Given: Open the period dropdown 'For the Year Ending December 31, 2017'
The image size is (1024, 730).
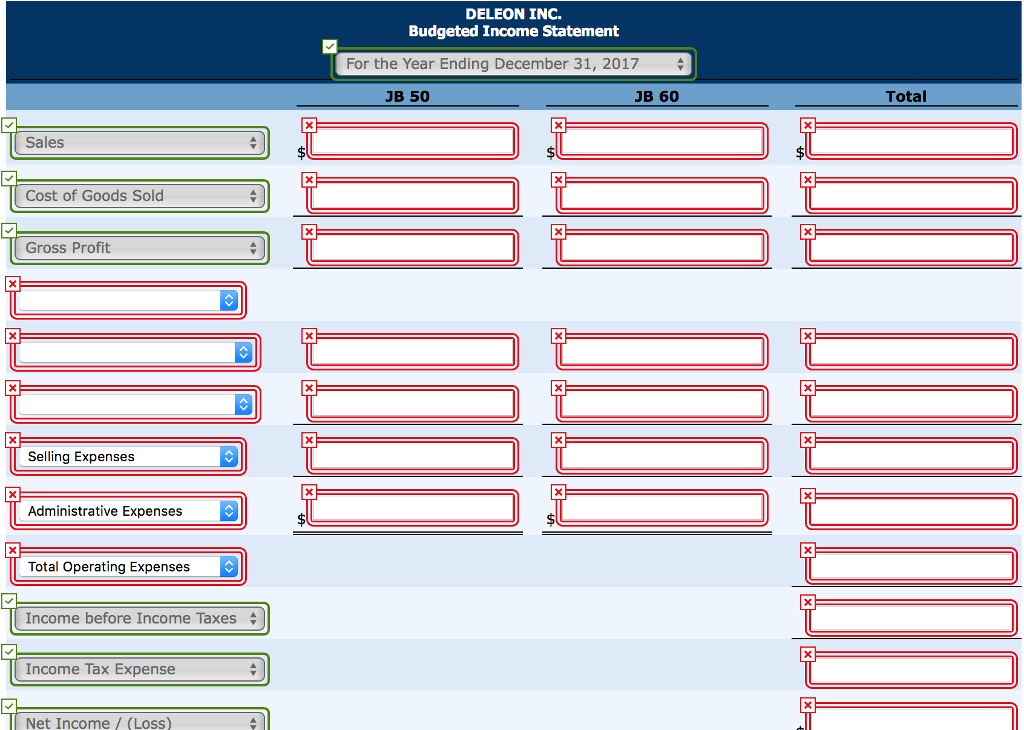Looking at the screenshot, I should coord(513,64).
